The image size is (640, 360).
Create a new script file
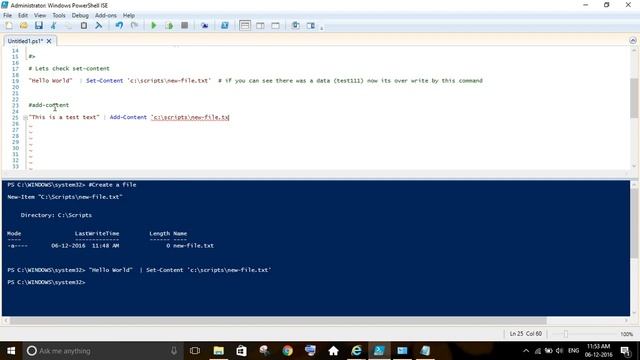[x=9, y=26]
